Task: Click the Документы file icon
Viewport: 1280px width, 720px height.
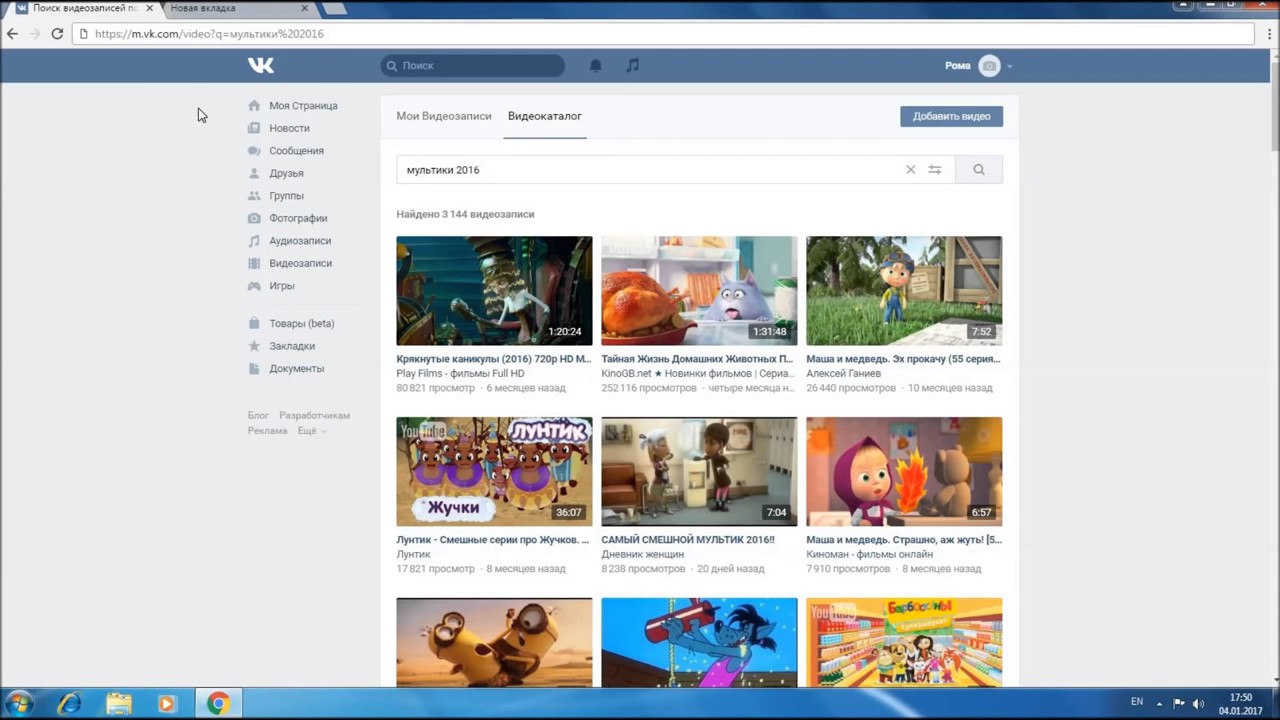Action: (x=254, y=369)
